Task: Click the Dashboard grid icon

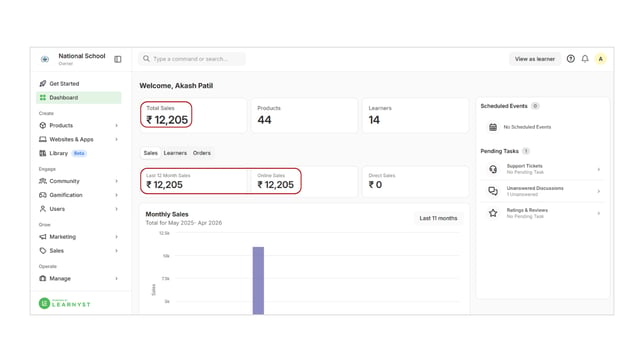Action: 43,97
